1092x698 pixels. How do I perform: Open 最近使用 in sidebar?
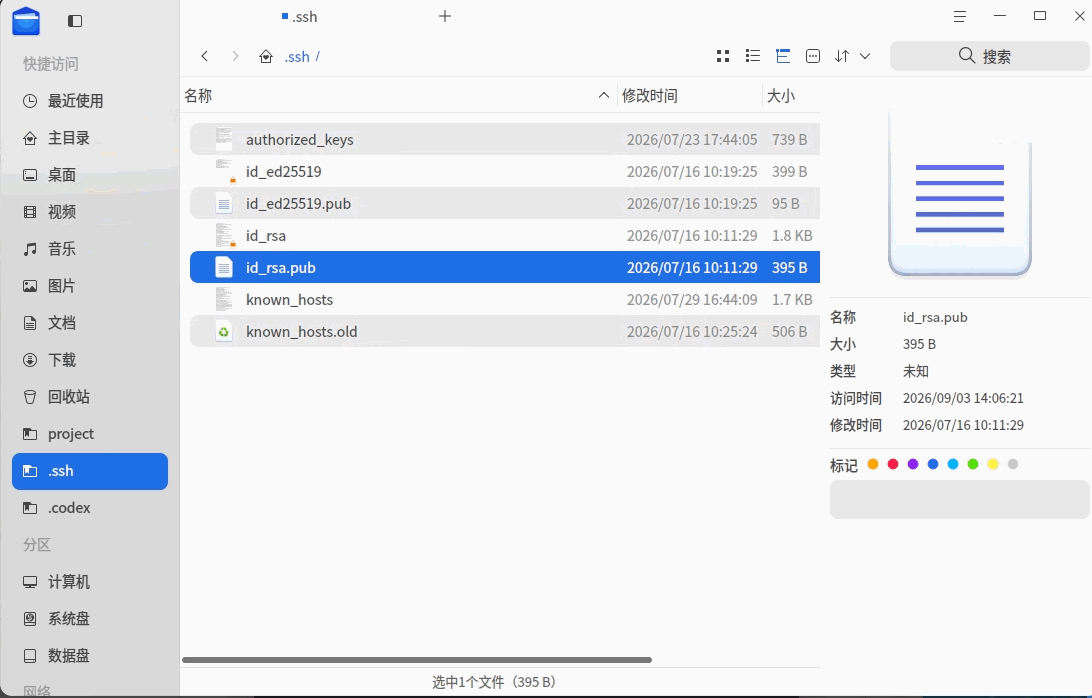[90, 101]
